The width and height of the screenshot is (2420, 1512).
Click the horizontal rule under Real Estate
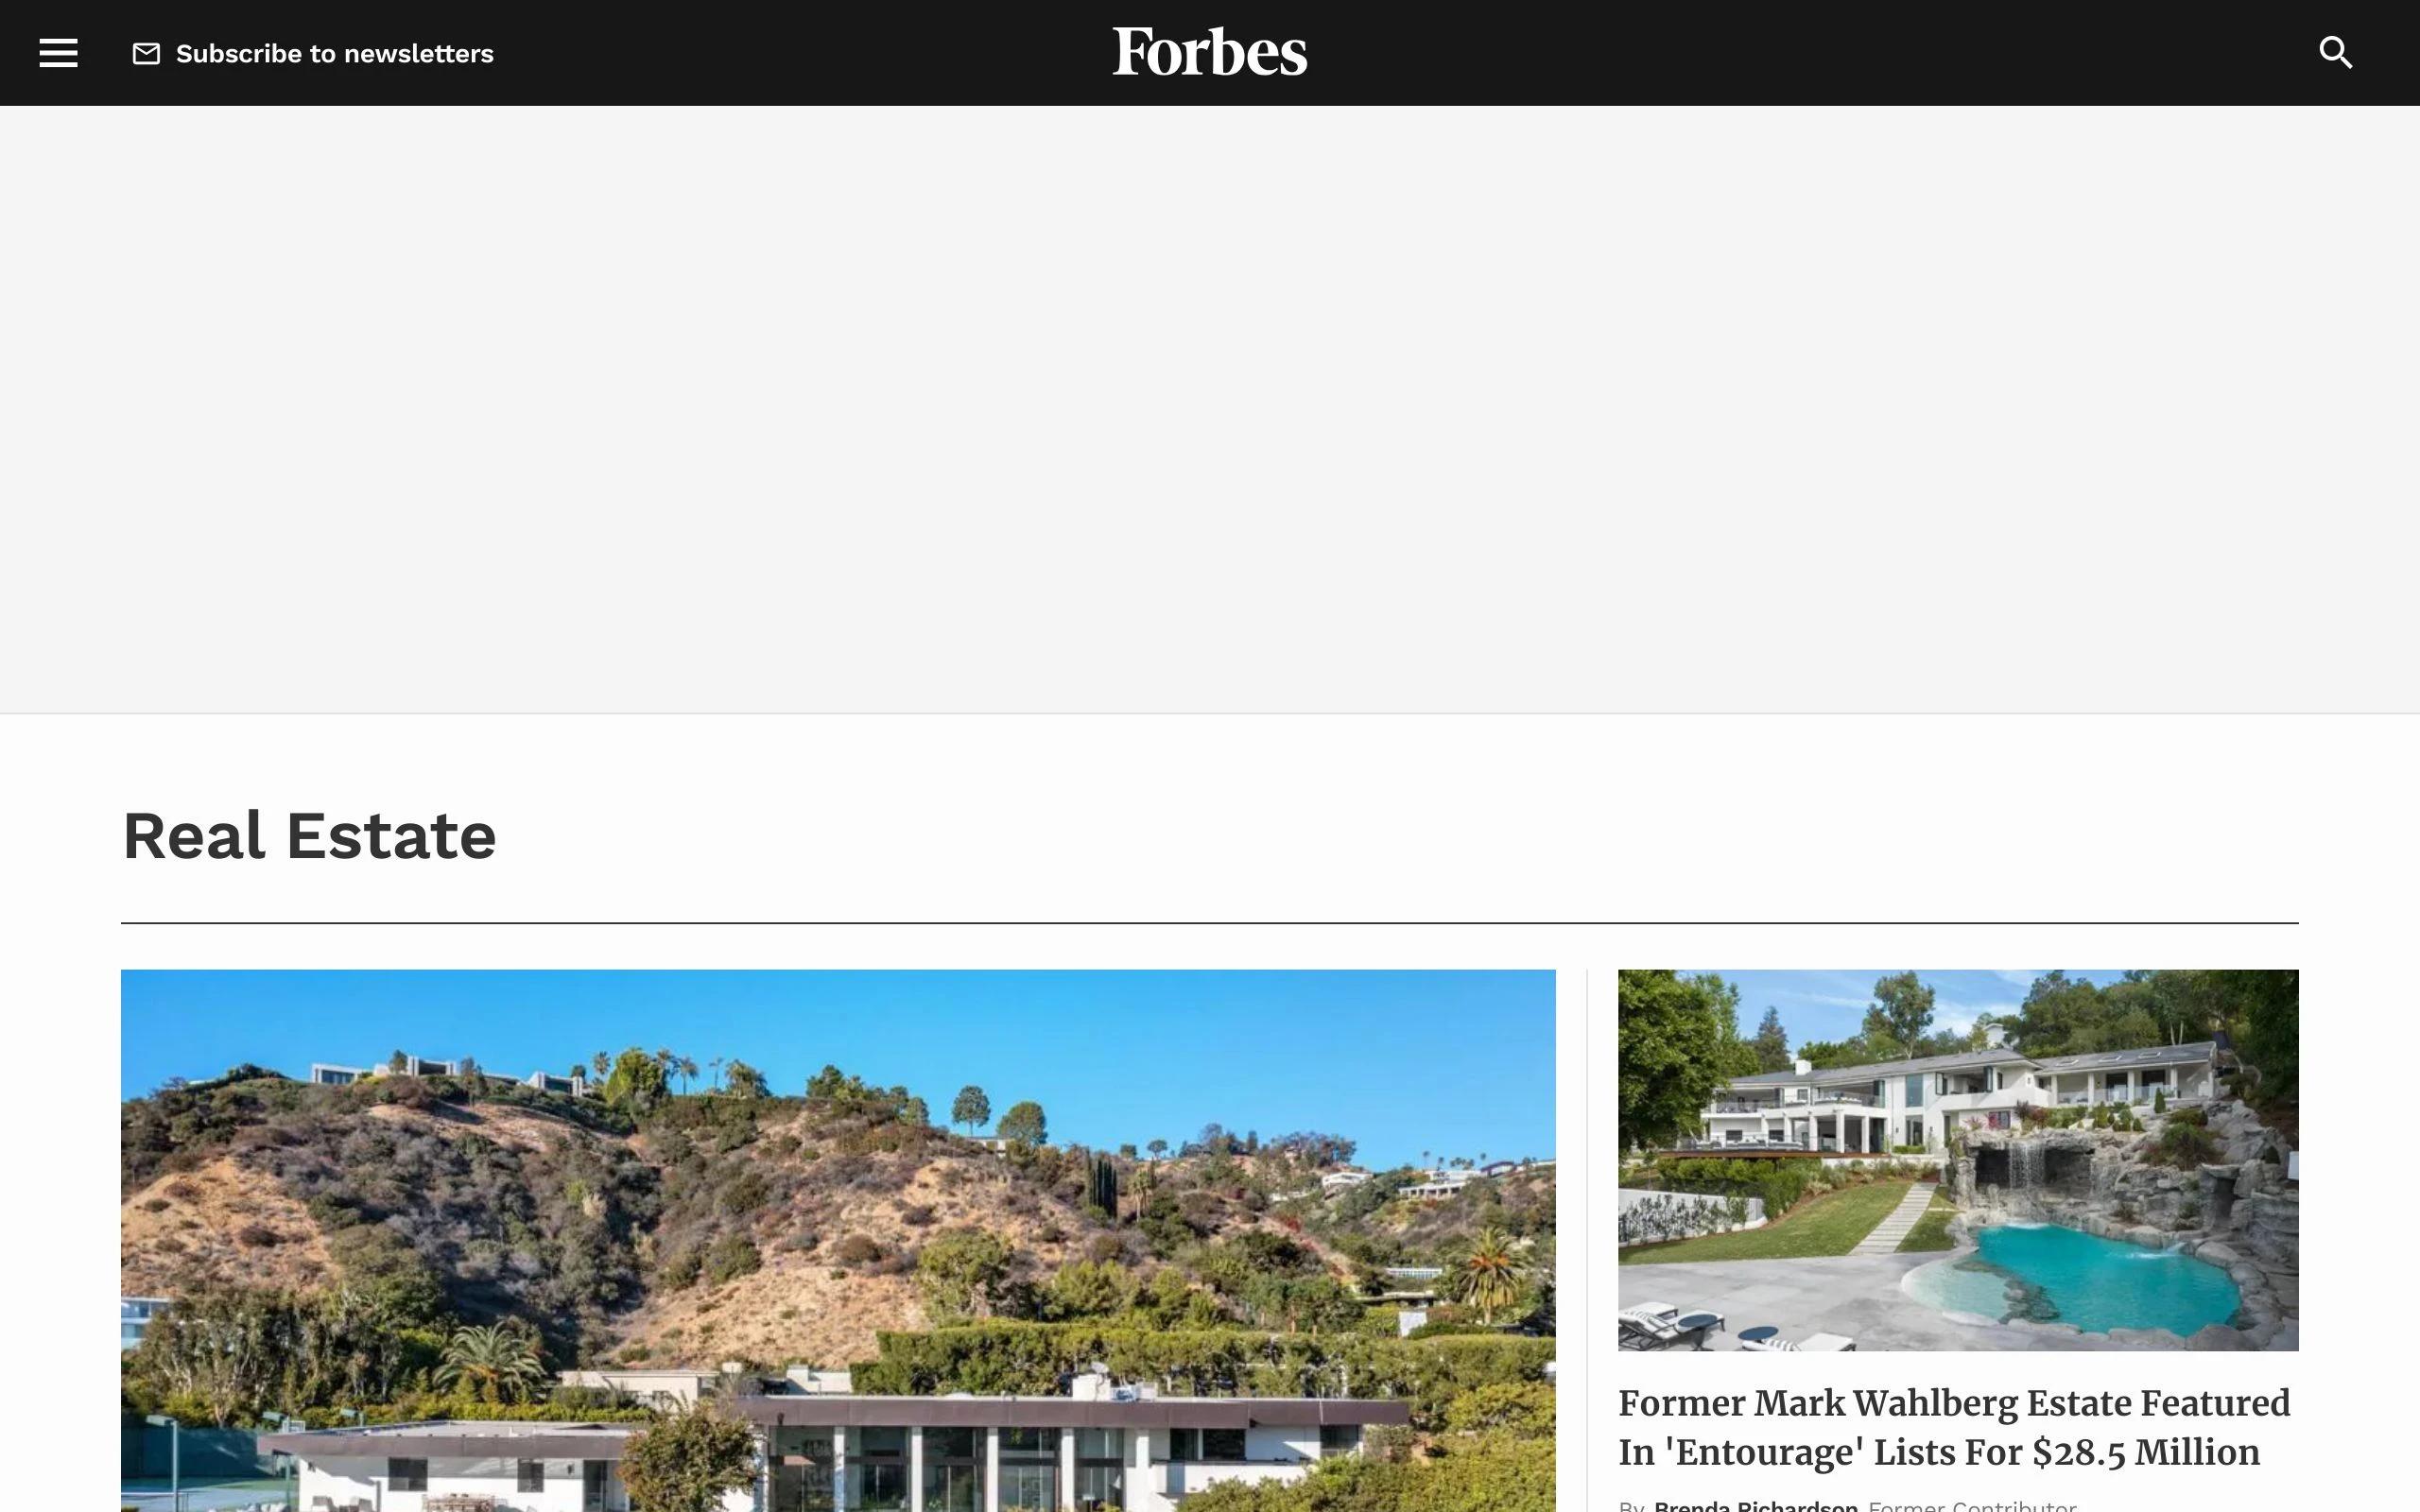click(x=1210, y=923)
